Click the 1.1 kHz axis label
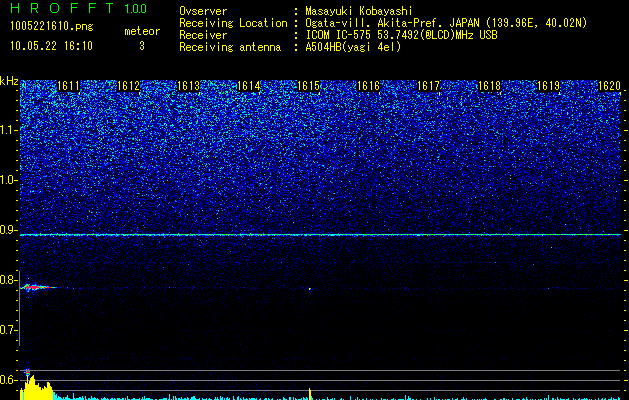This screenshot has height=400, width=629. point(8,130)
